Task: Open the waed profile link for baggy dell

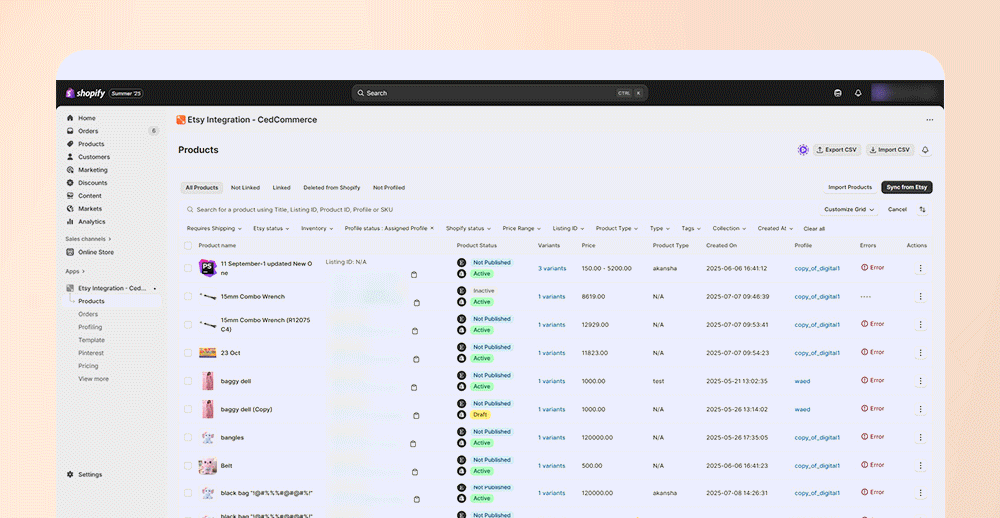Action: point(802,381)
